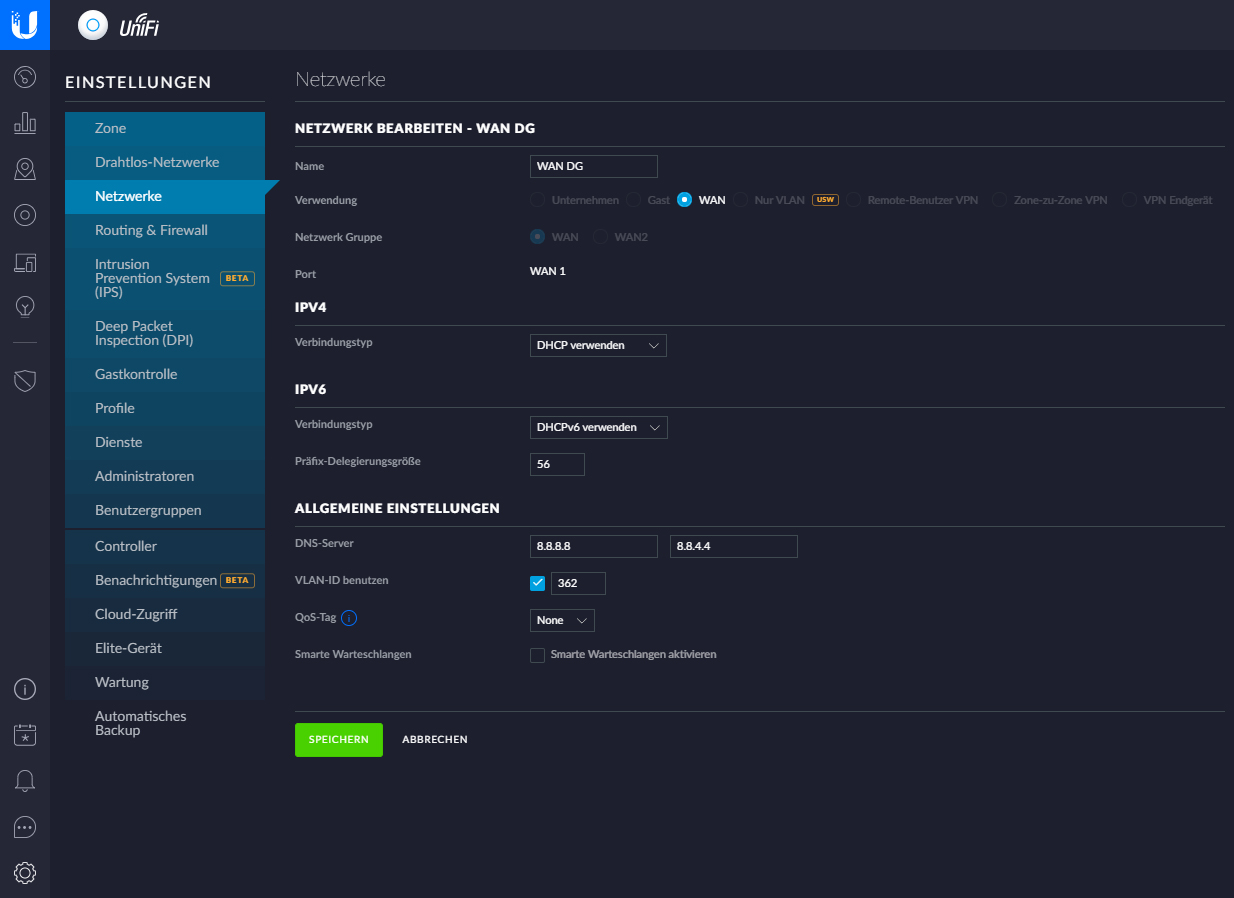Open the Map icon in sidebar
Viewport: 1234px width, 898px height.
pos(25,169)
